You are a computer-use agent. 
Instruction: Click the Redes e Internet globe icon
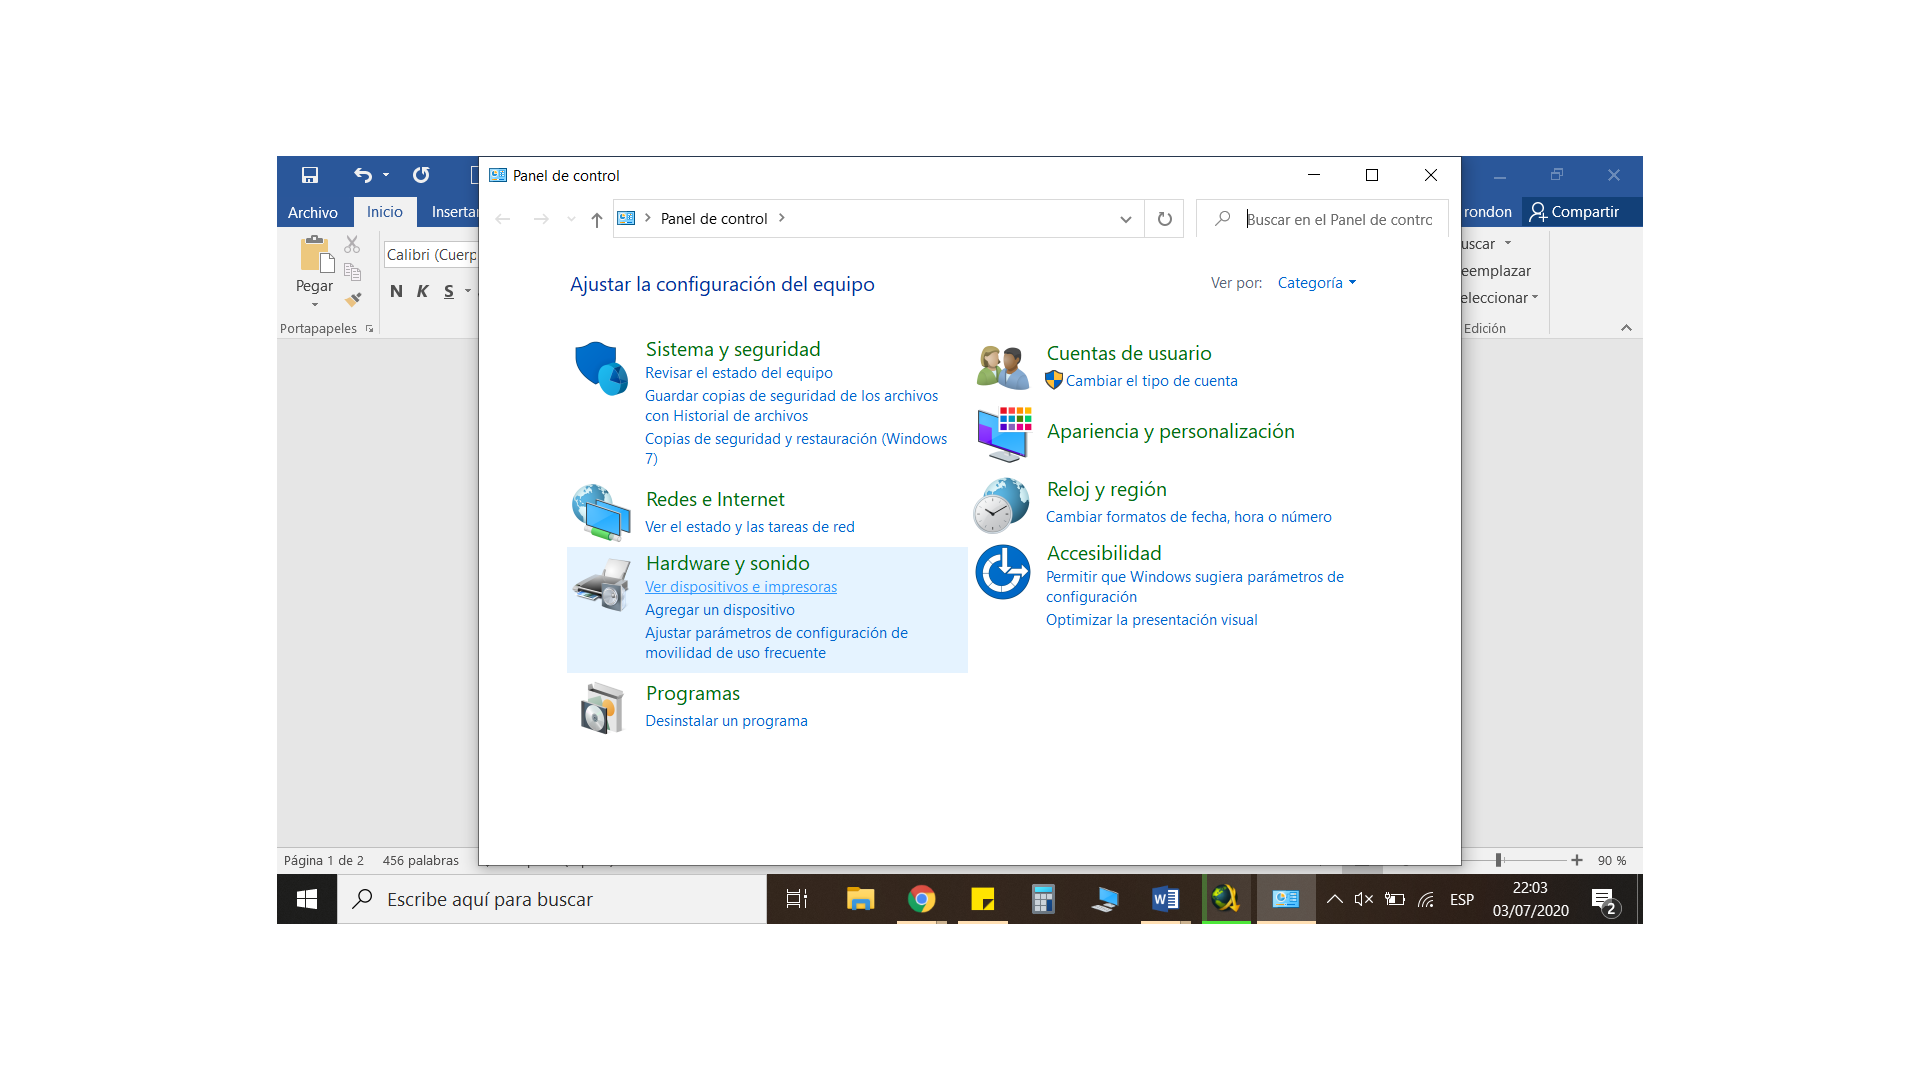[601, 511]
